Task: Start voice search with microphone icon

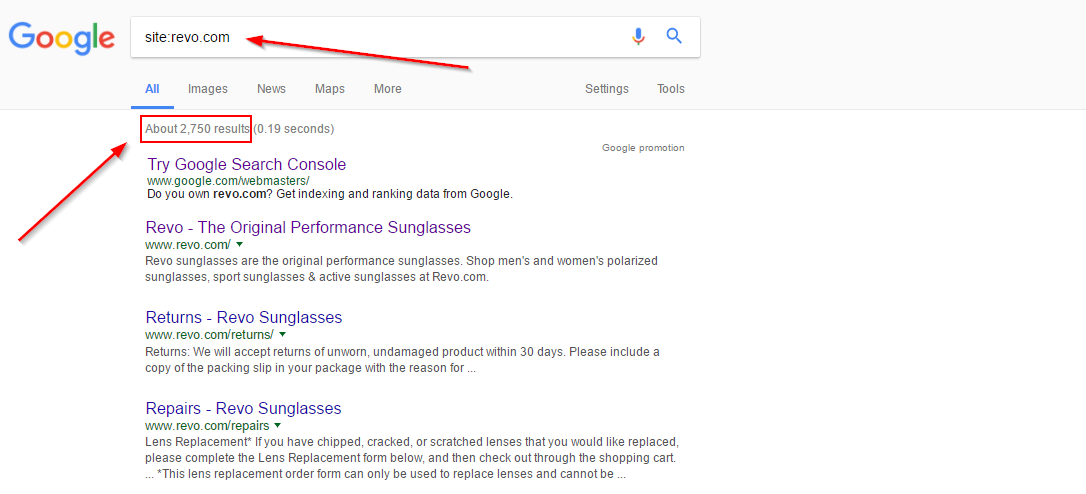Action: 639,36
